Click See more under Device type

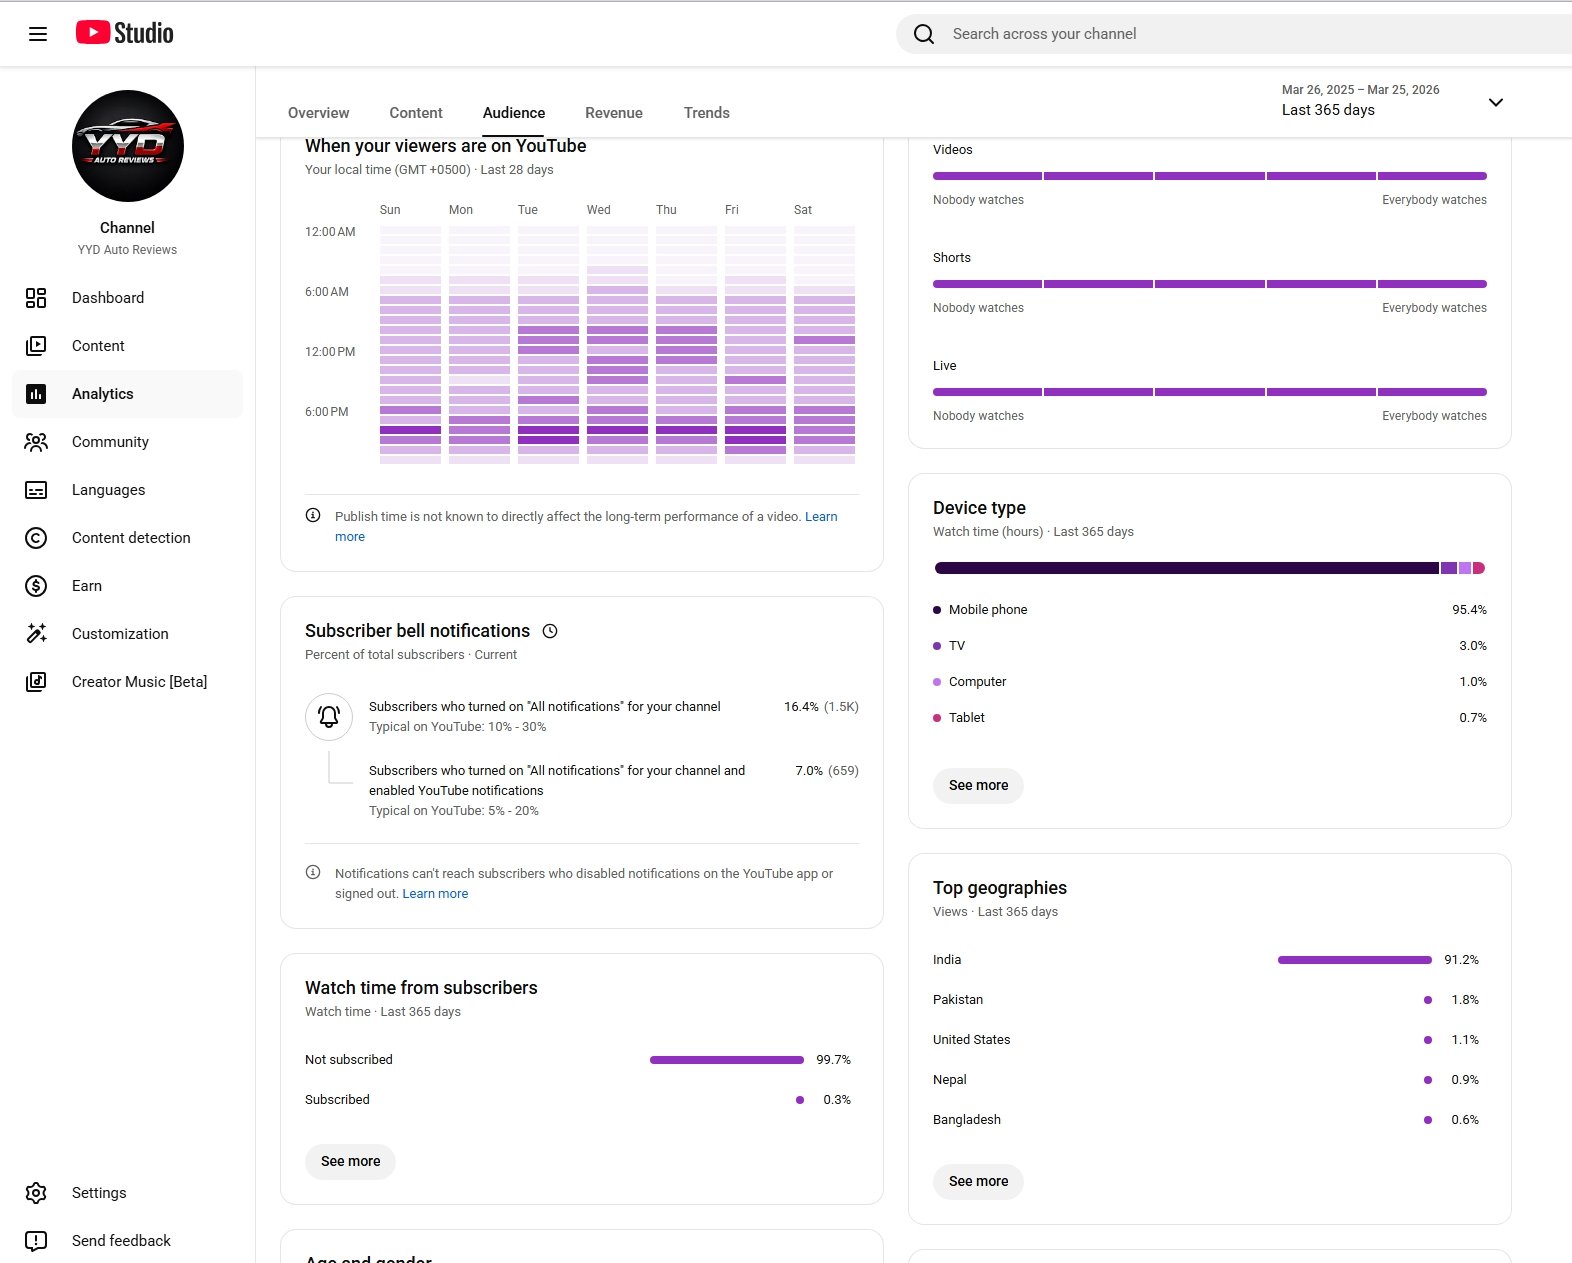tap(978, 786)
